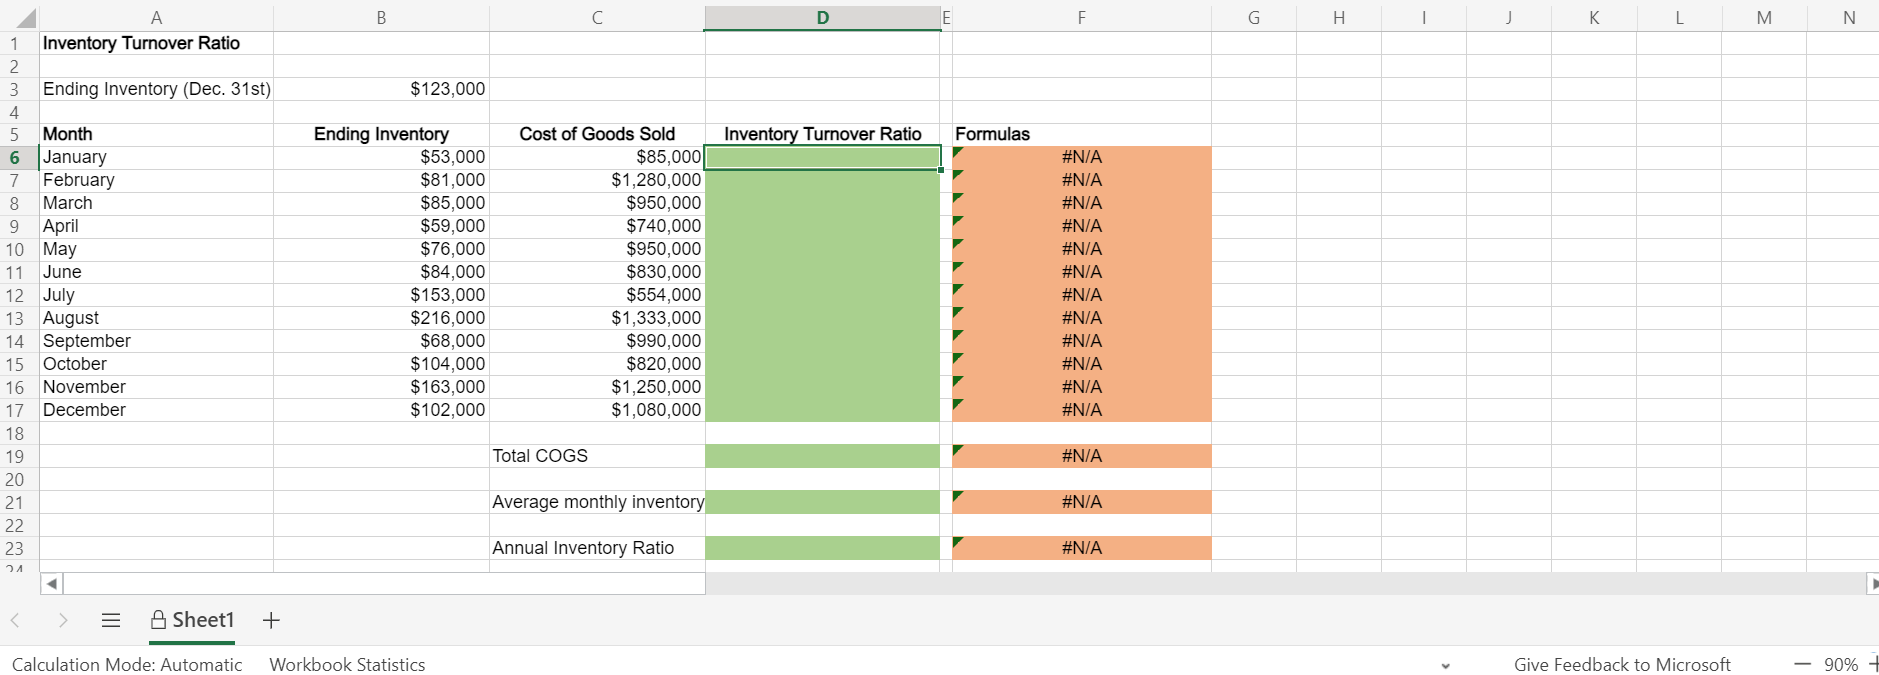This screenshot has height=675, width=1879.
Task: Select 'Total COGS' label cell
Action: coord(597,456)
